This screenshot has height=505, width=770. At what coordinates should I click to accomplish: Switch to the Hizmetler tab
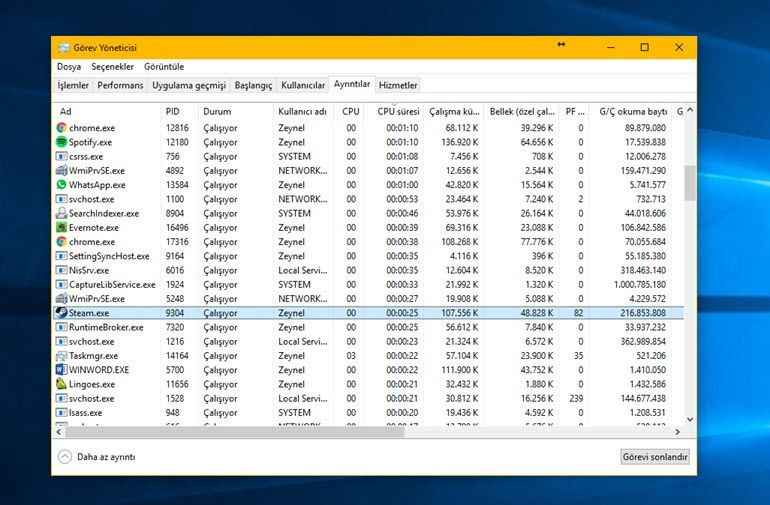click(398, 86)
